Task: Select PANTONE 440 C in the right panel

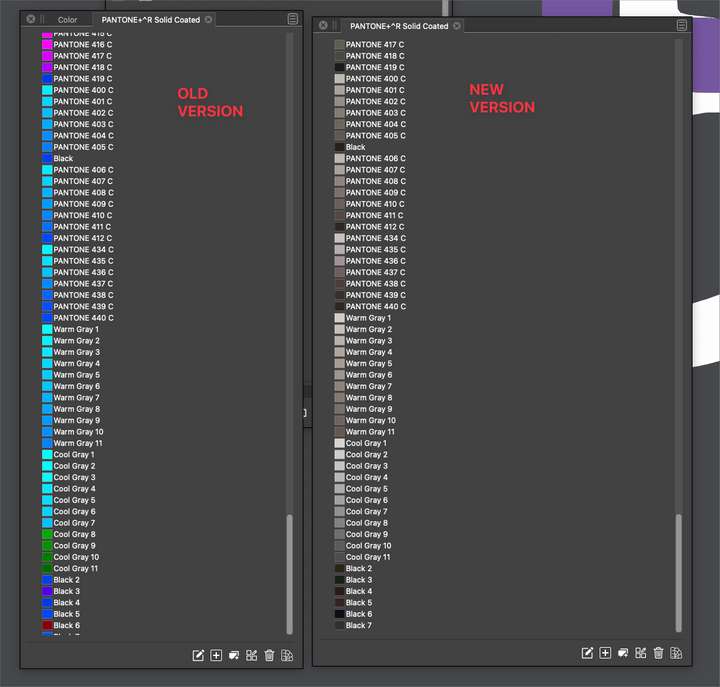Action: point(375,306)
